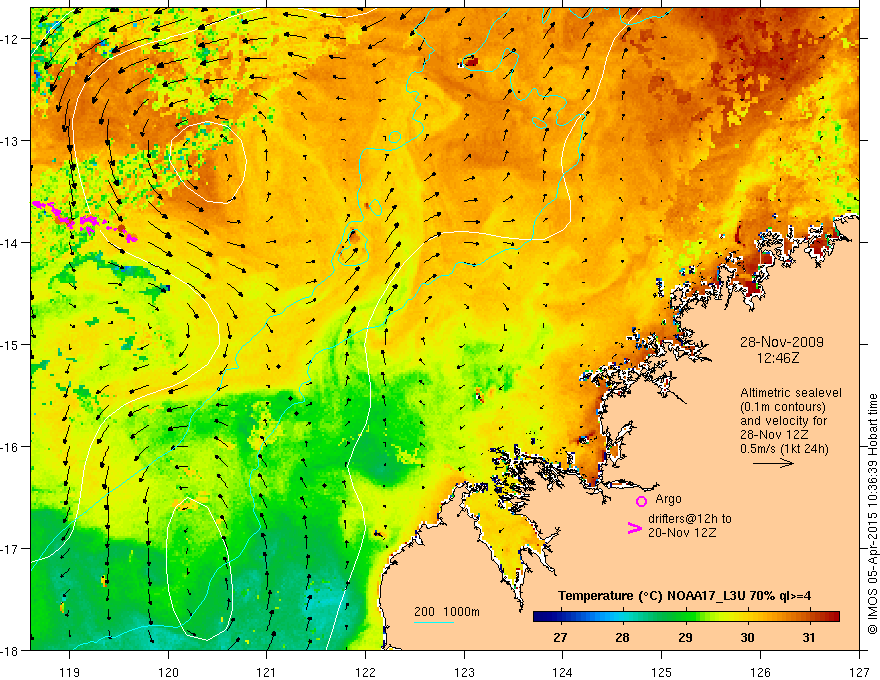Viewport: 880px width, 680px height.
Task: Click the 31 colorbar tick label
Action: (809, 637)
